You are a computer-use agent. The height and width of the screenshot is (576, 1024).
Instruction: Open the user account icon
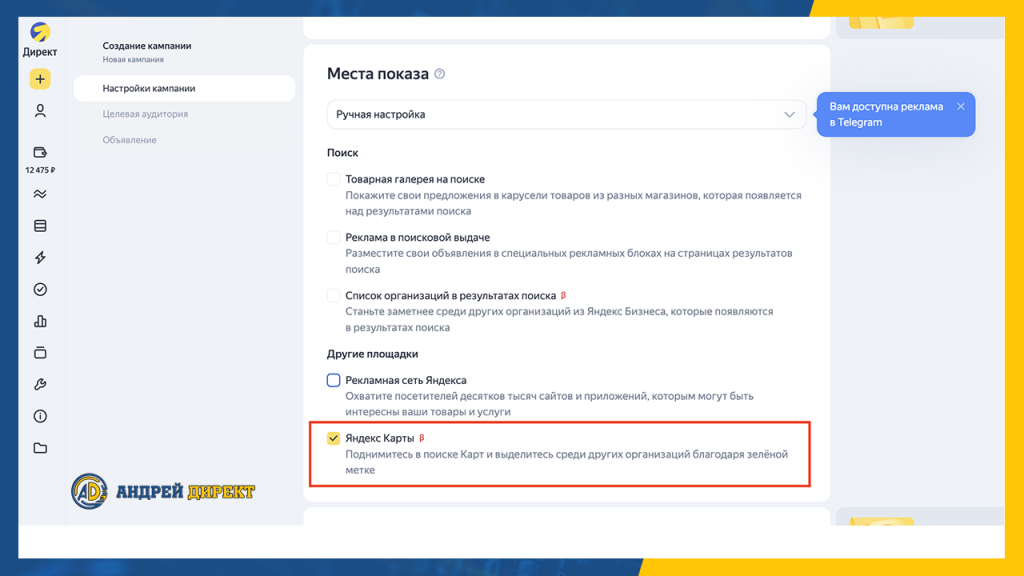[40, 111]
